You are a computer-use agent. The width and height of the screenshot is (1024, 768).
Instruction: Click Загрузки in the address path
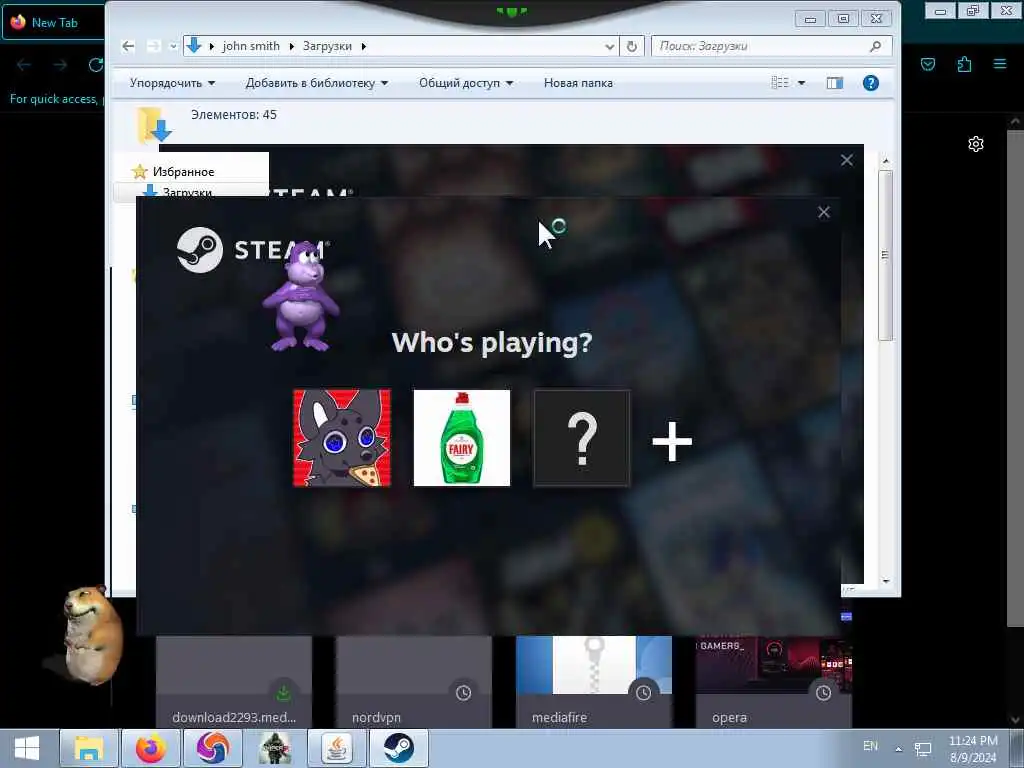[327, 46]
